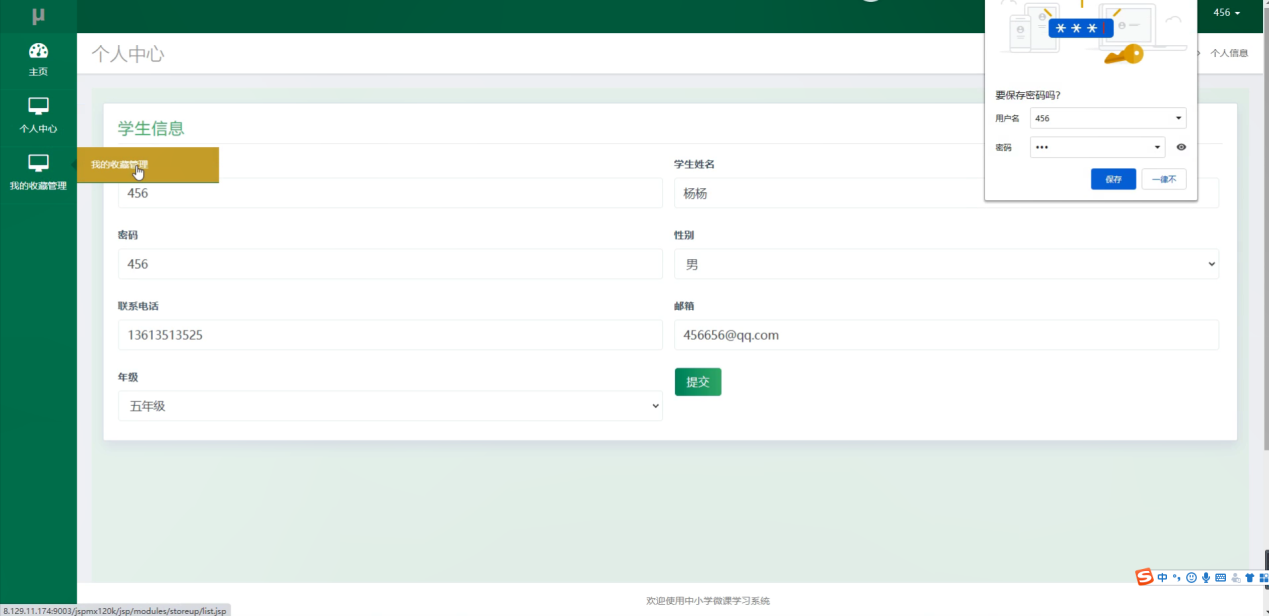The height and width of the screenshot is (616, 1269).
Task: Click the 保存 save password button
Action: (1113, 179)
